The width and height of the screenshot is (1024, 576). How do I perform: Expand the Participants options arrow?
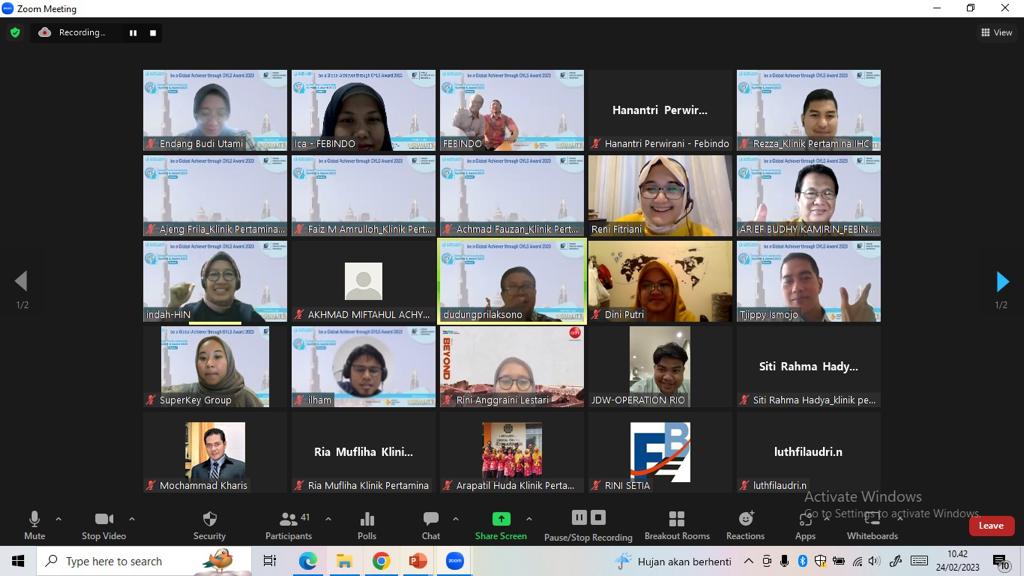pyautogui.click(x=328, y=519)
